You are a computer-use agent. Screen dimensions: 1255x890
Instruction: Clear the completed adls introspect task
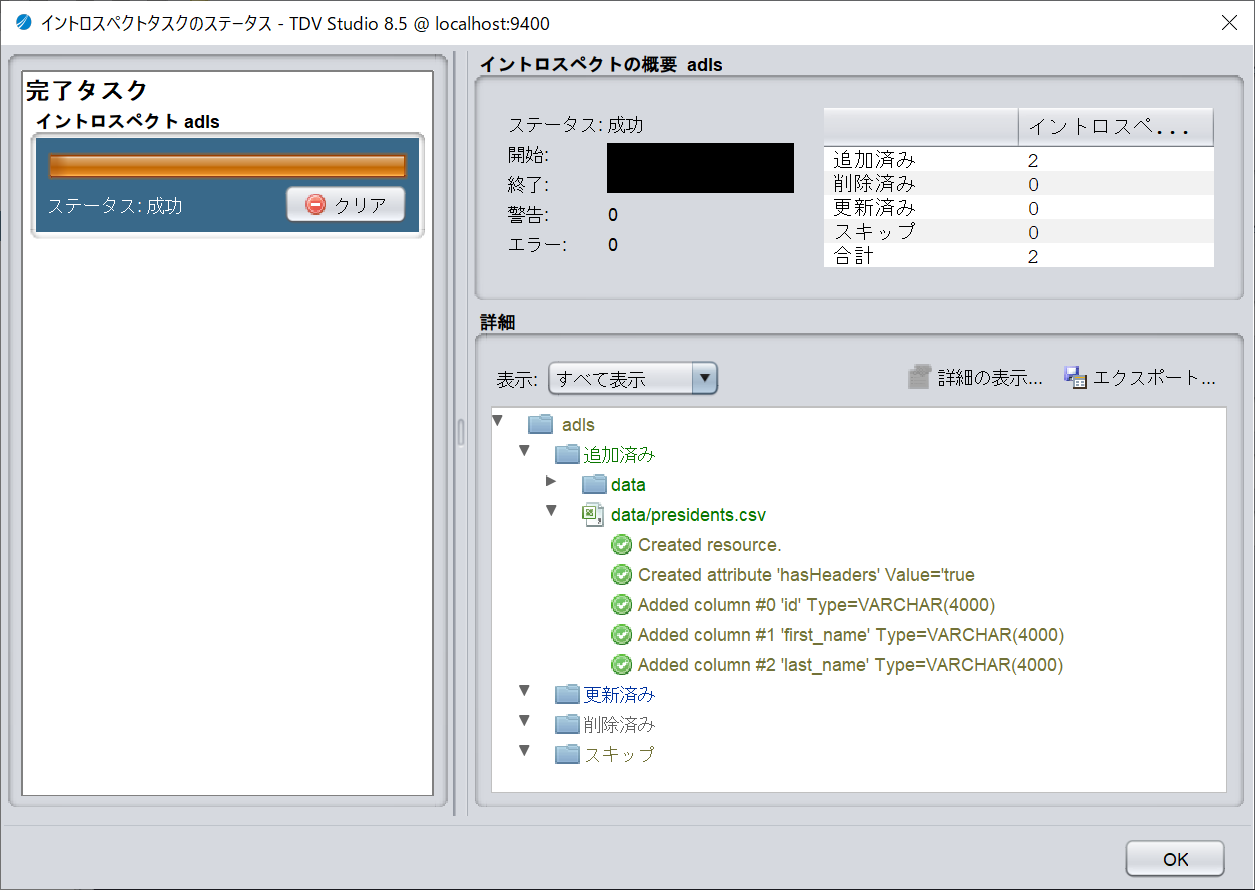click(345, 204)
